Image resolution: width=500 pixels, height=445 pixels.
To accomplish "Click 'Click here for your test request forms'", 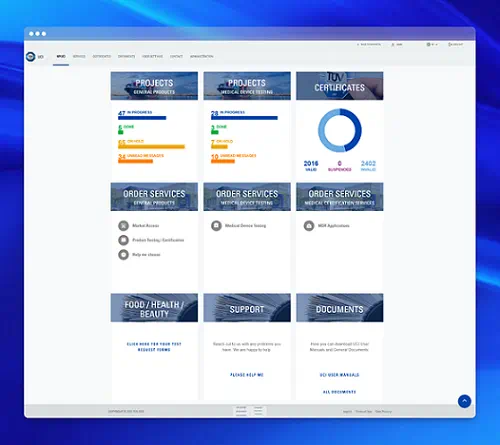I will [154, 347].
